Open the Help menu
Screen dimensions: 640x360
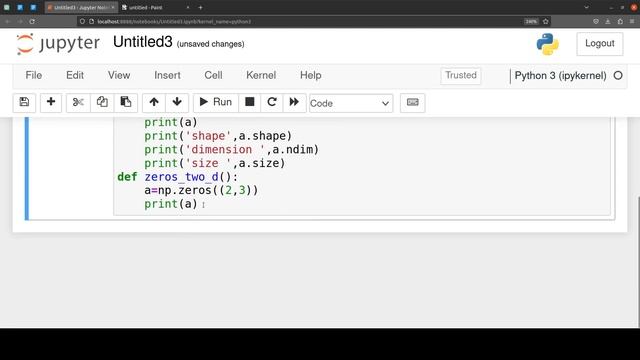[x=311, y=76]
